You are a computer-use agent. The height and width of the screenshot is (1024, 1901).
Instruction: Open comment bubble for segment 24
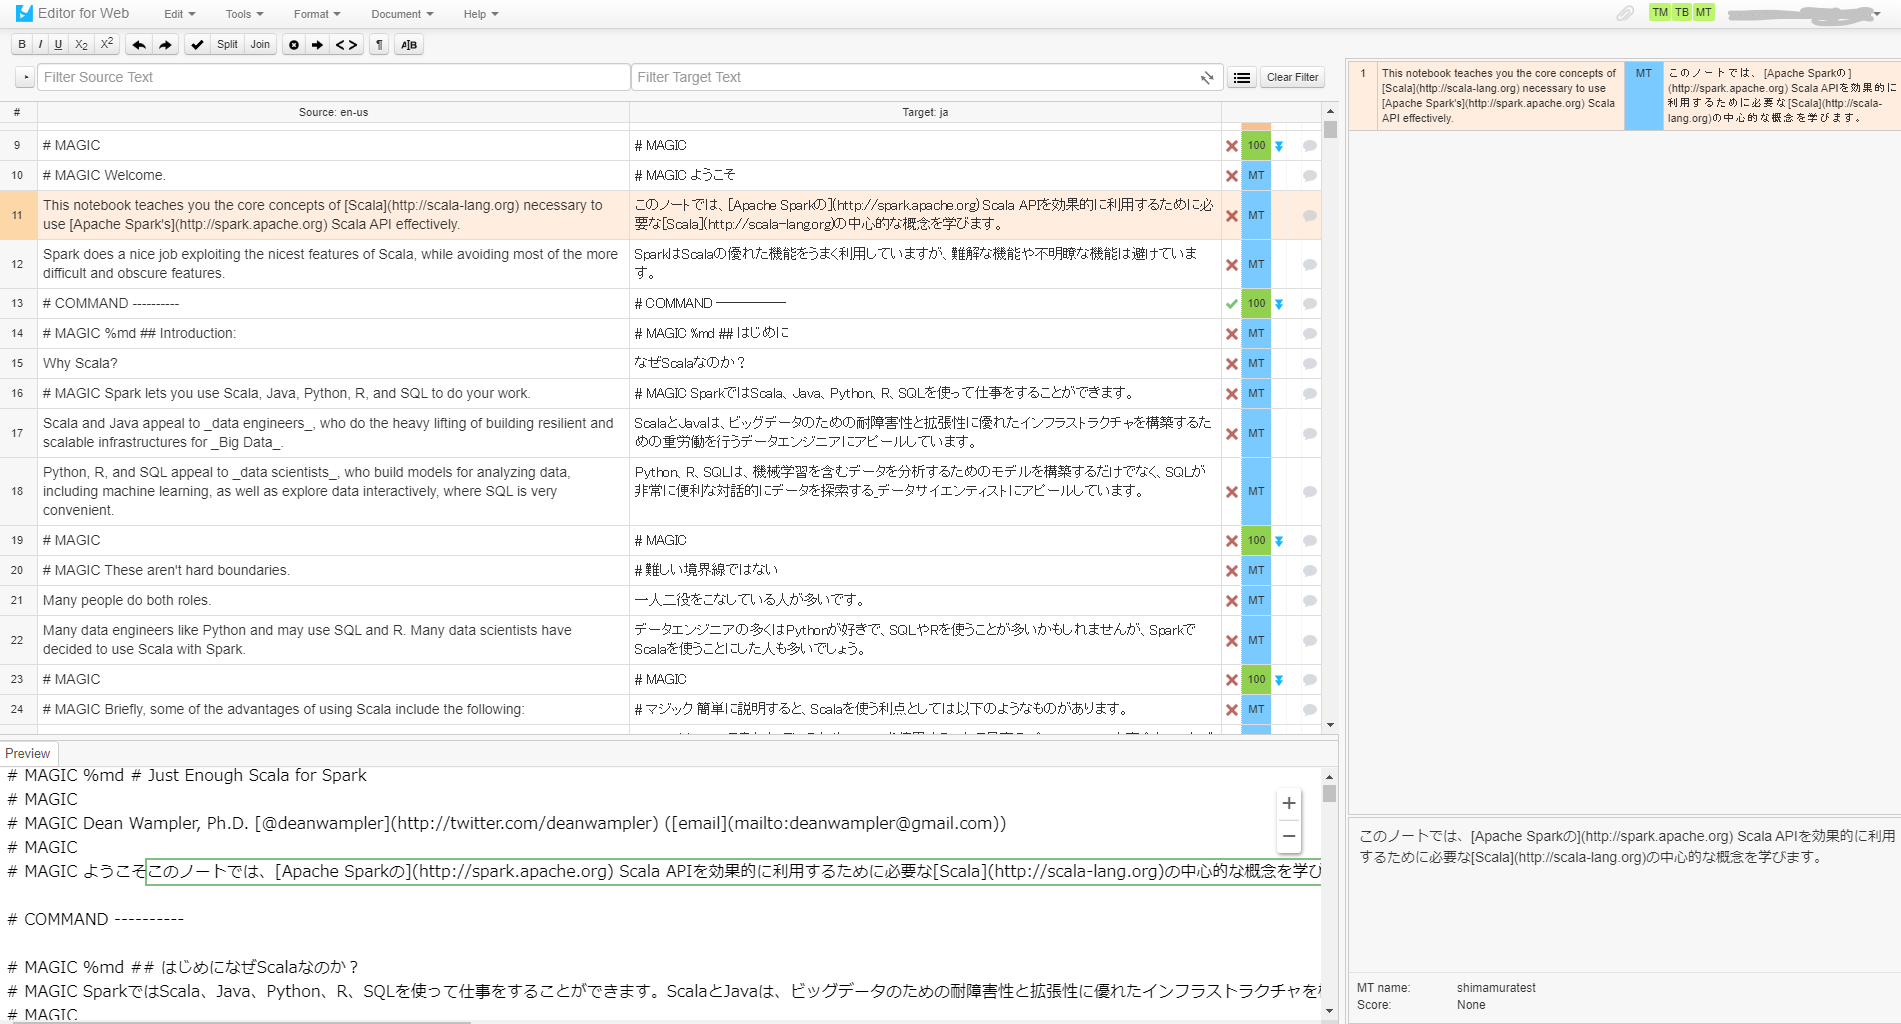1310,710
